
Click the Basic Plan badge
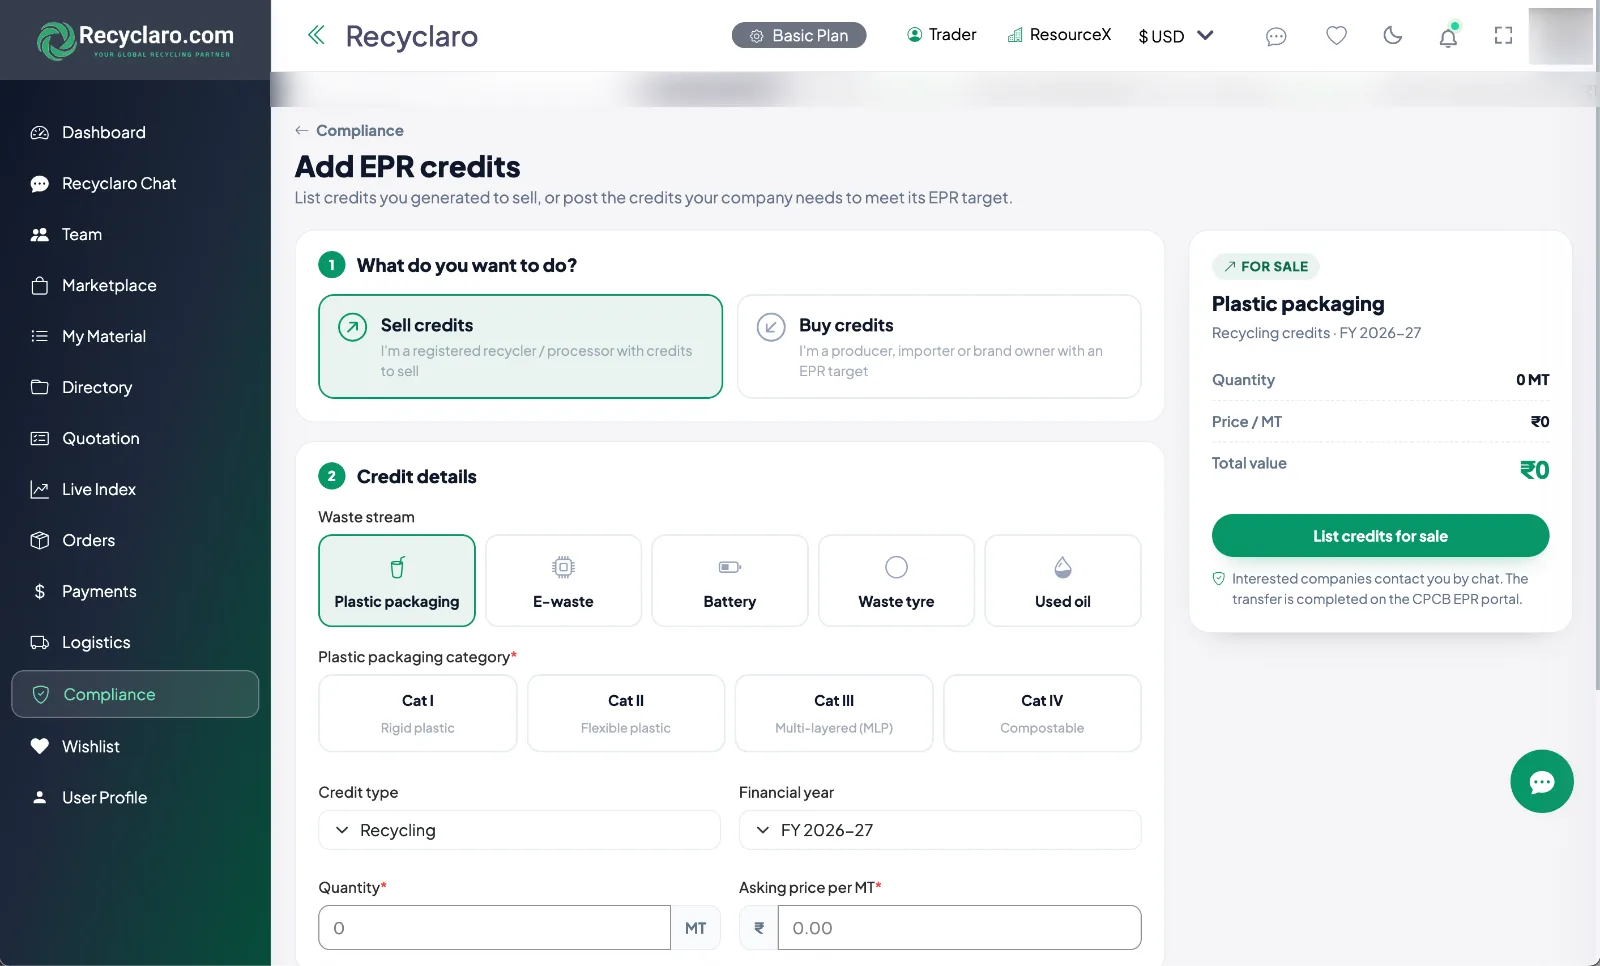point(799,35)
